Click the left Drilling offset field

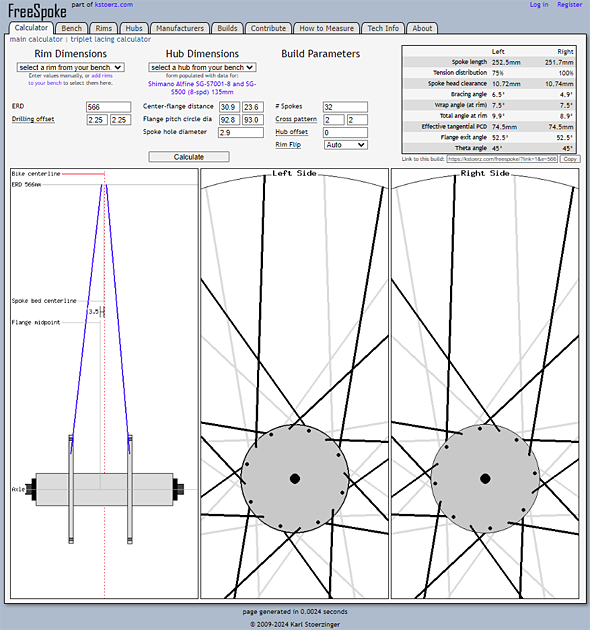coord(97,120)
